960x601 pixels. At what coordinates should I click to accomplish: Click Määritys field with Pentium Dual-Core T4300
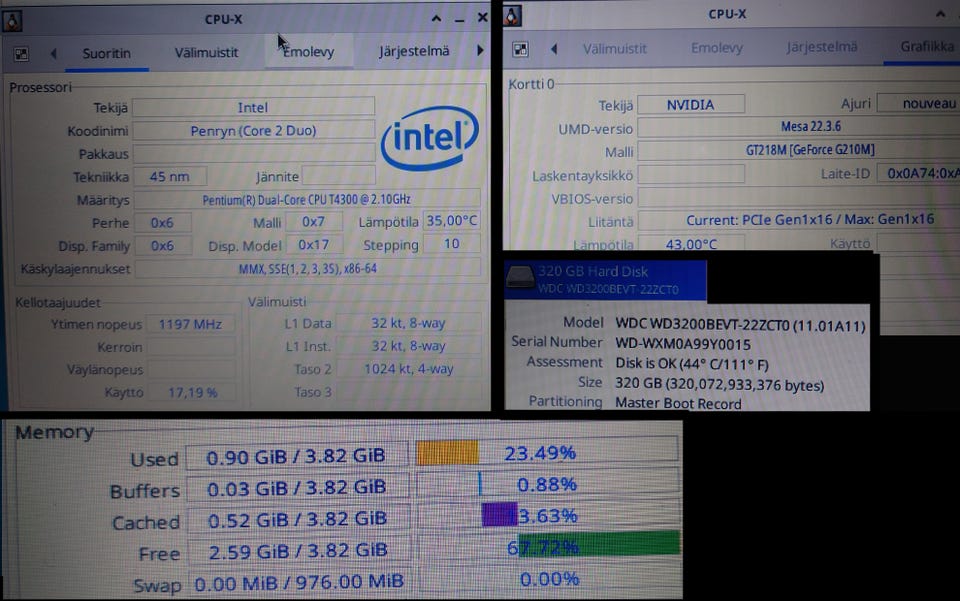coord(307,200)
